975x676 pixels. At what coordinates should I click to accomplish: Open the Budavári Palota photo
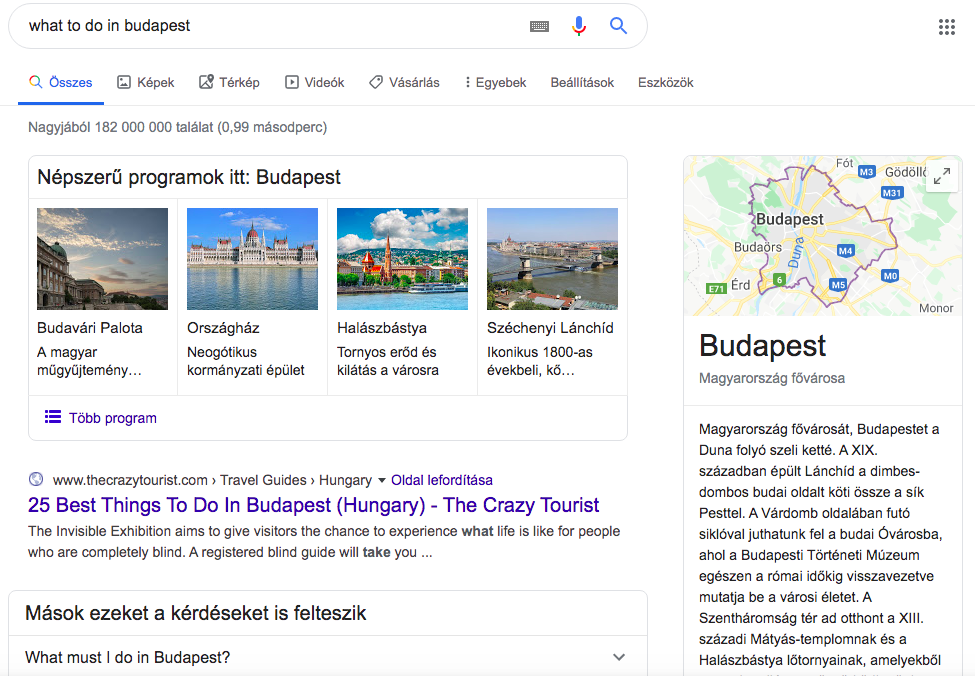(x=103, y=259)
